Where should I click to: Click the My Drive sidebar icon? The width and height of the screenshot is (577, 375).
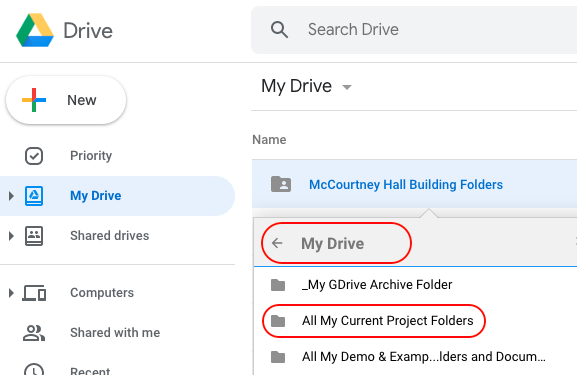pyautogui.click(x=34, y=195)
